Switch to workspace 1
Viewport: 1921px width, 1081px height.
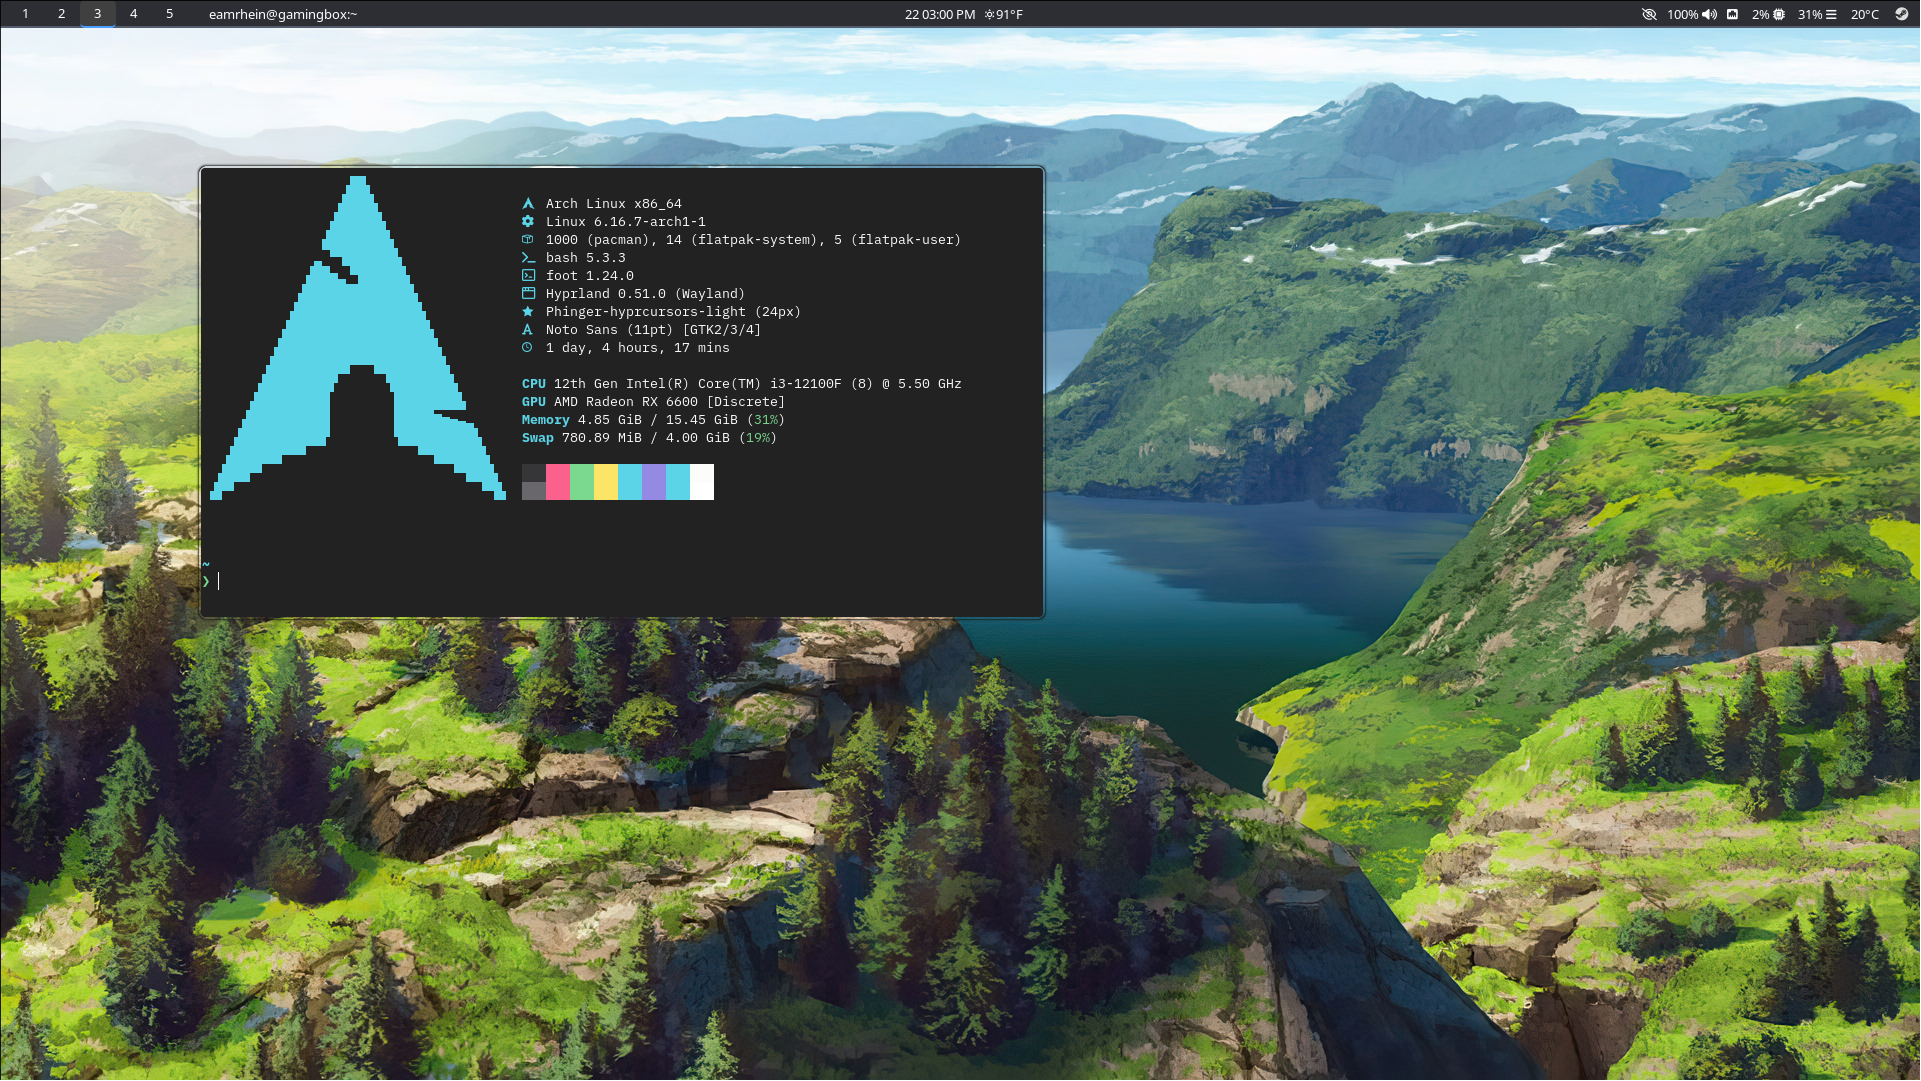click(25, 14)
